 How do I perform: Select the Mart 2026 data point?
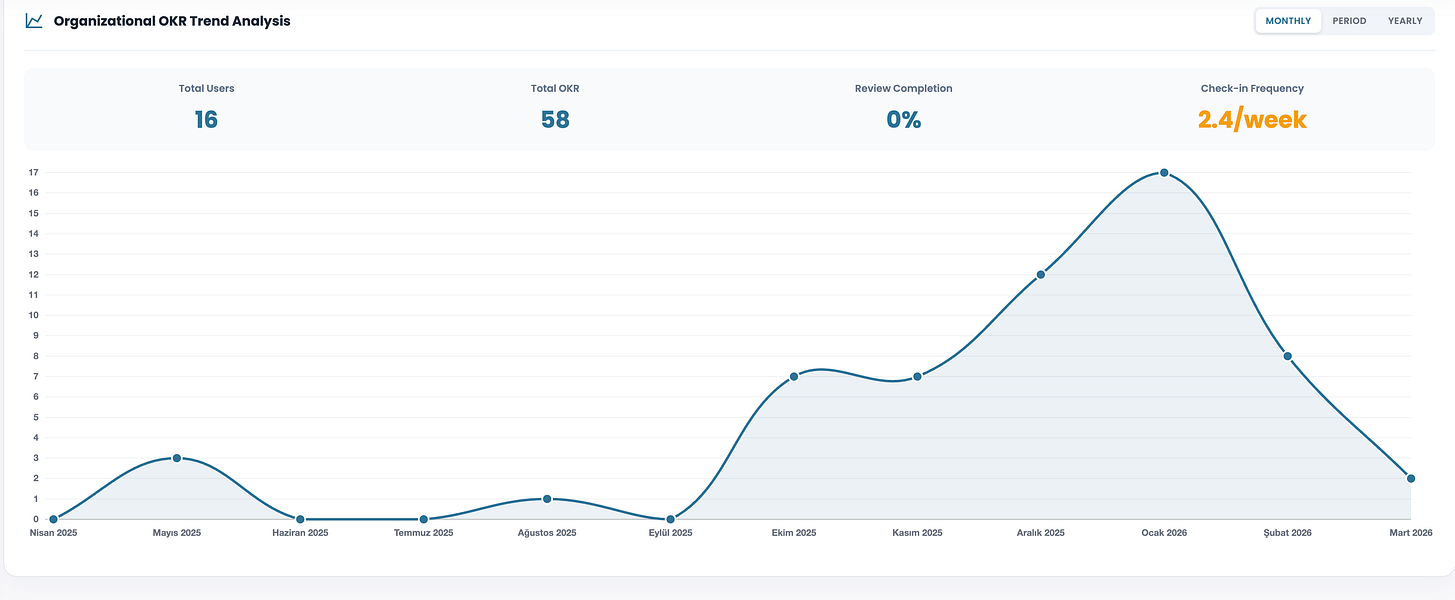[1411, 478]
